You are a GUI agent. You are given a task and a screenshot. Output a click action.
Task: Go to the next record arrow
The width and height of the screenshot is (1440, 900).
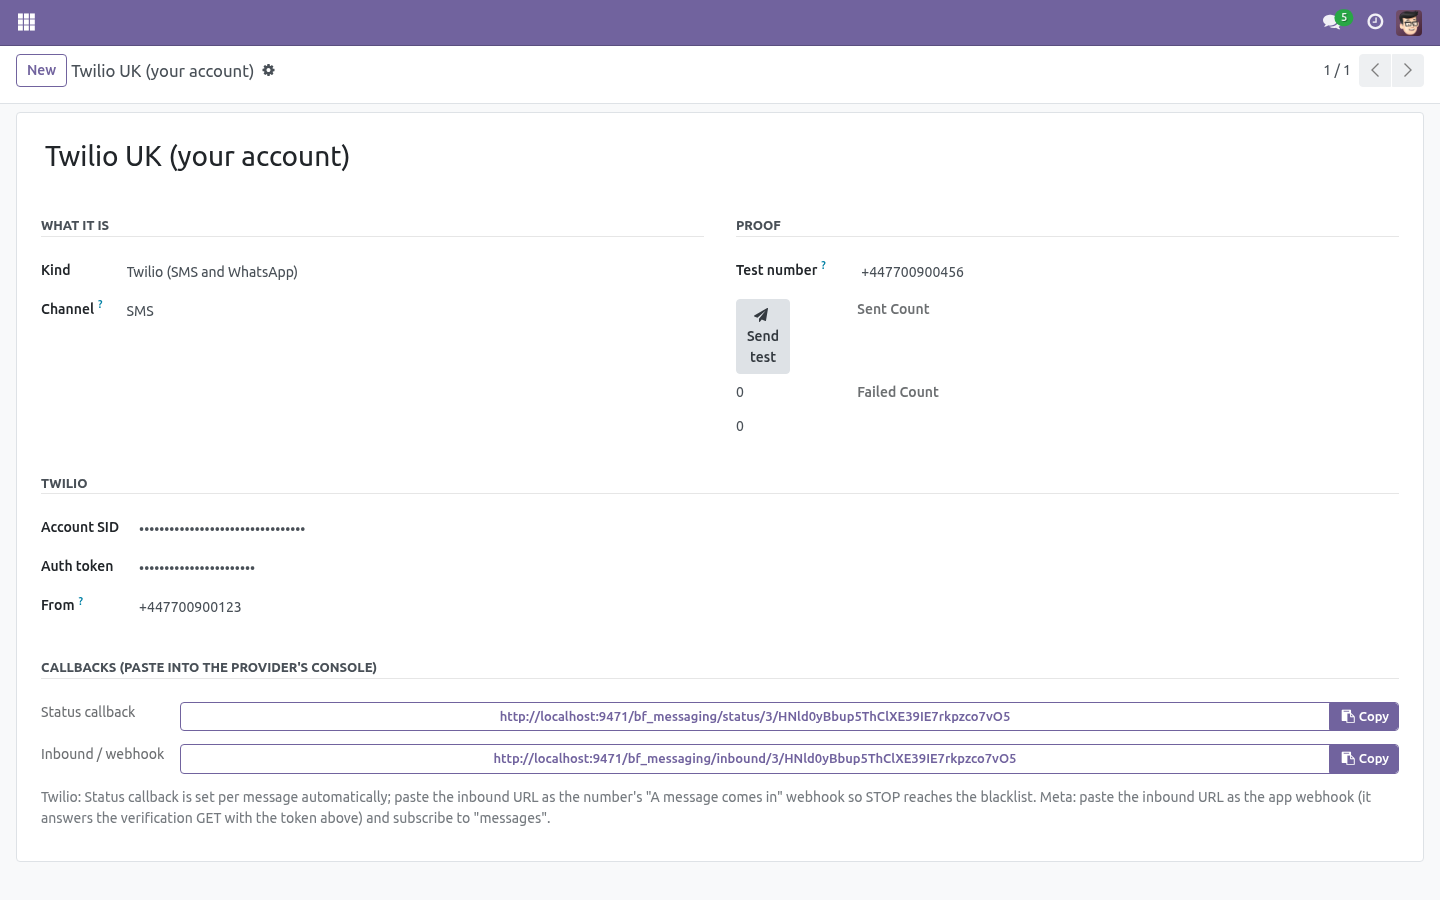coord(1408,70)
